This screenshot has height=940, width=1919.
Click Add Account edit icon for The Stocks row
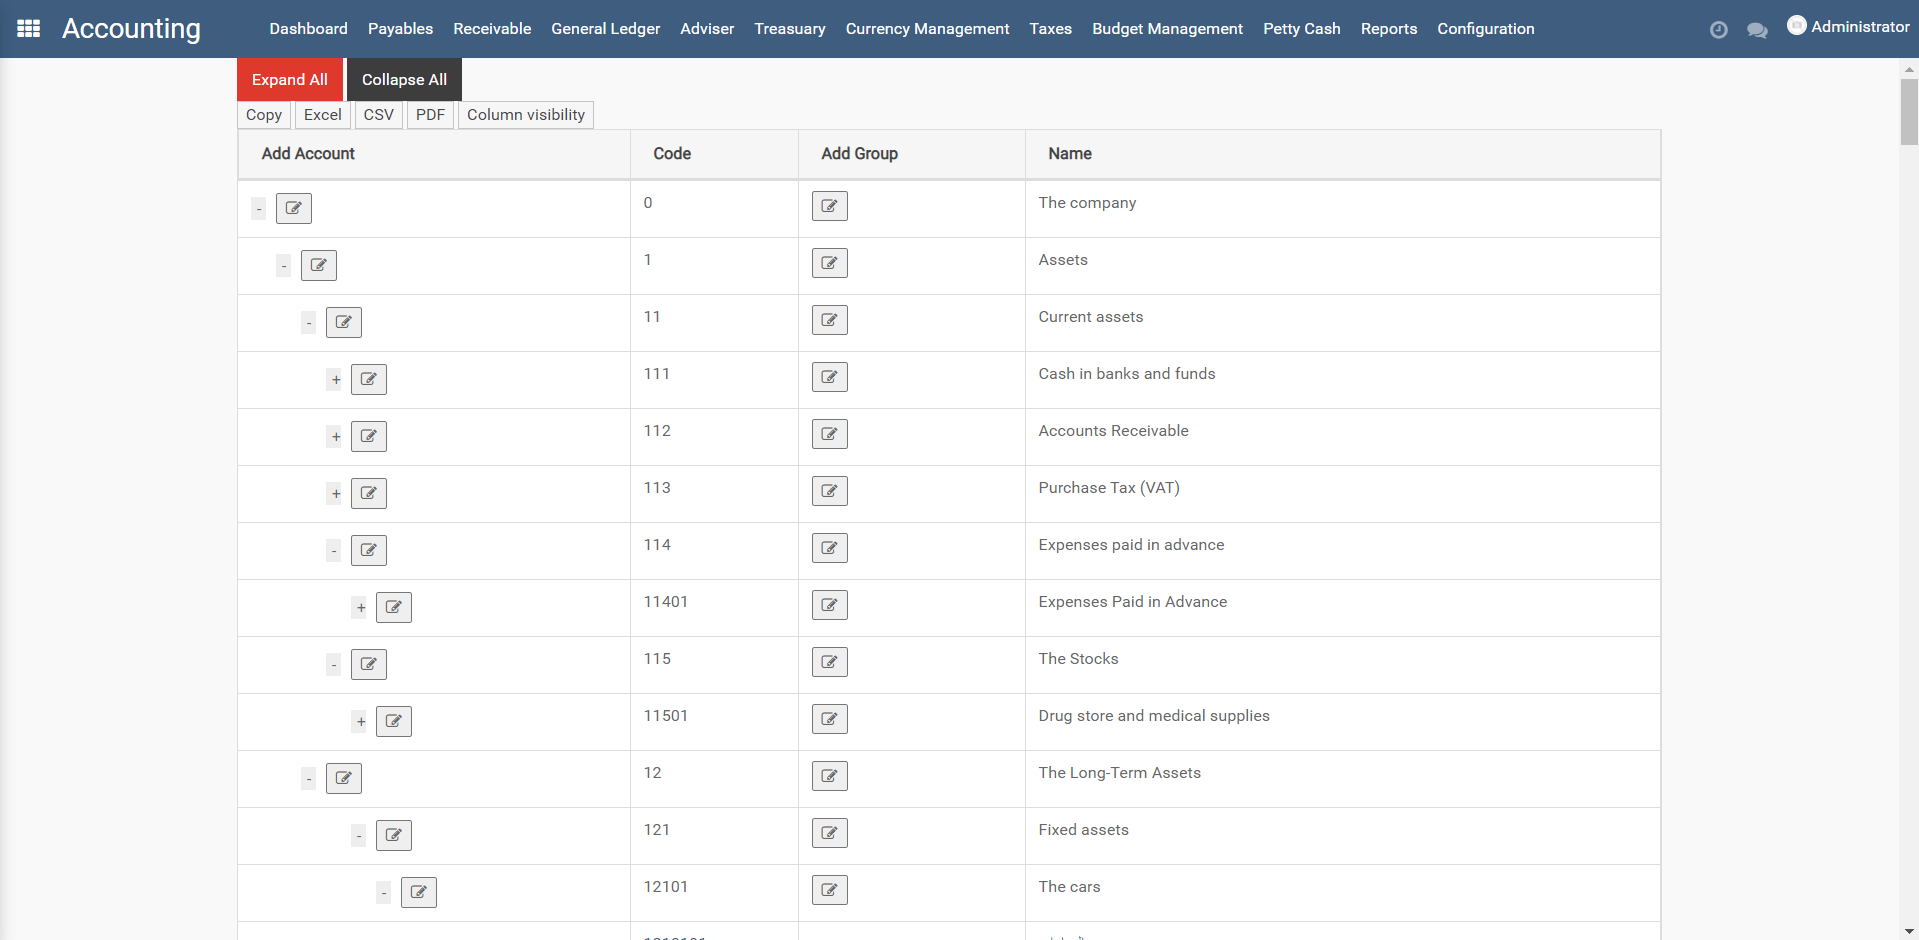[369, 664]
